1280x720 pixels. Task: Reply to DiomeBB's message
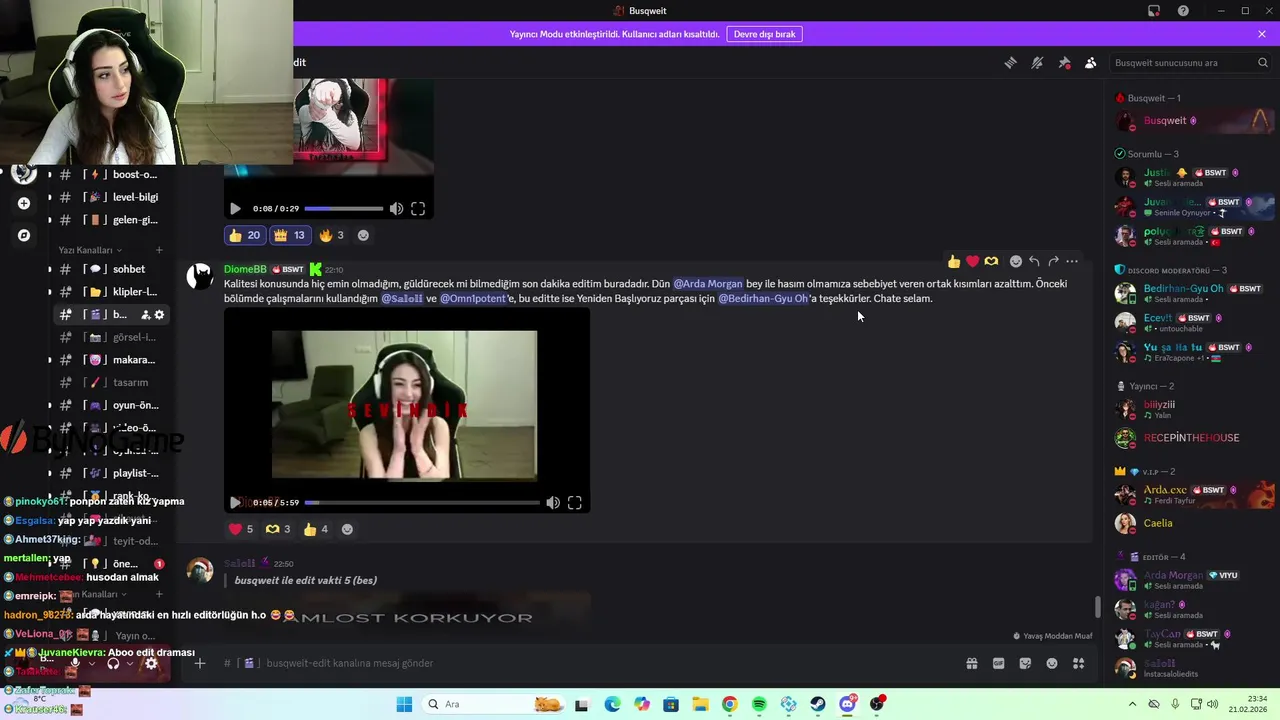point(1034,261)
